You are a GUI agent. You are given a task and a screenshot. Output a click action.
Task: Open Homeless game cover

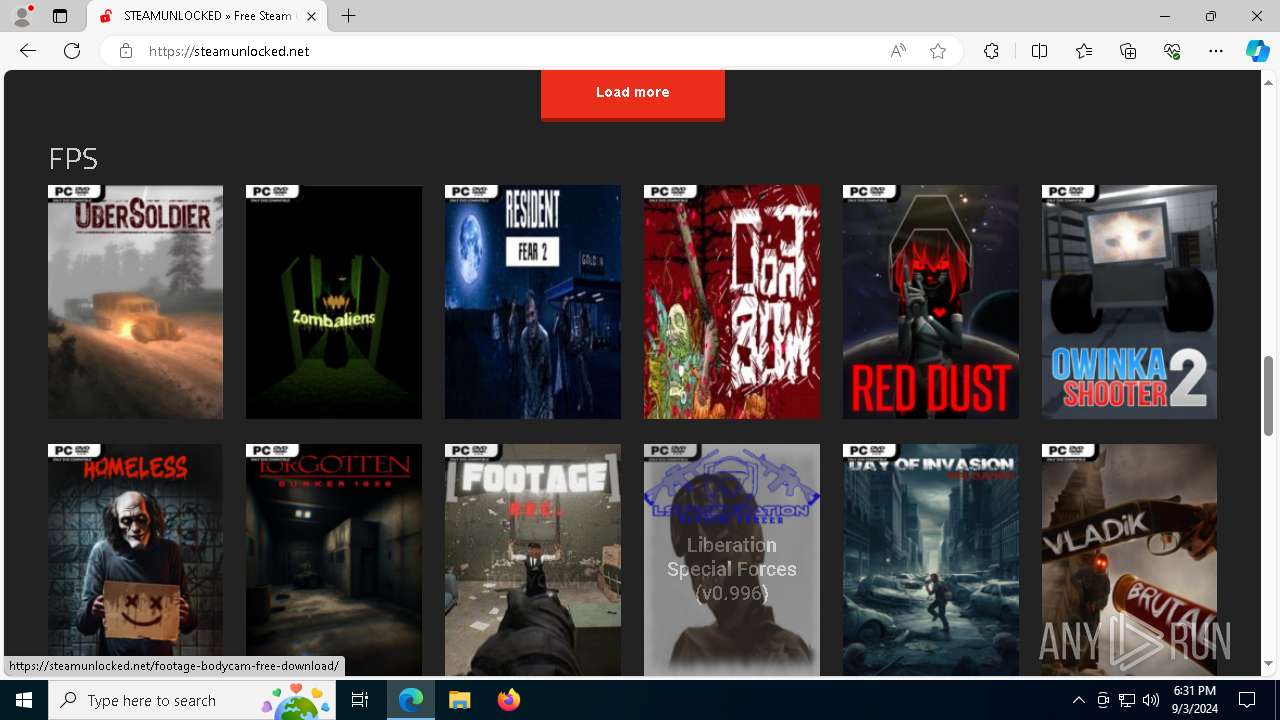(x=135, y=560)
